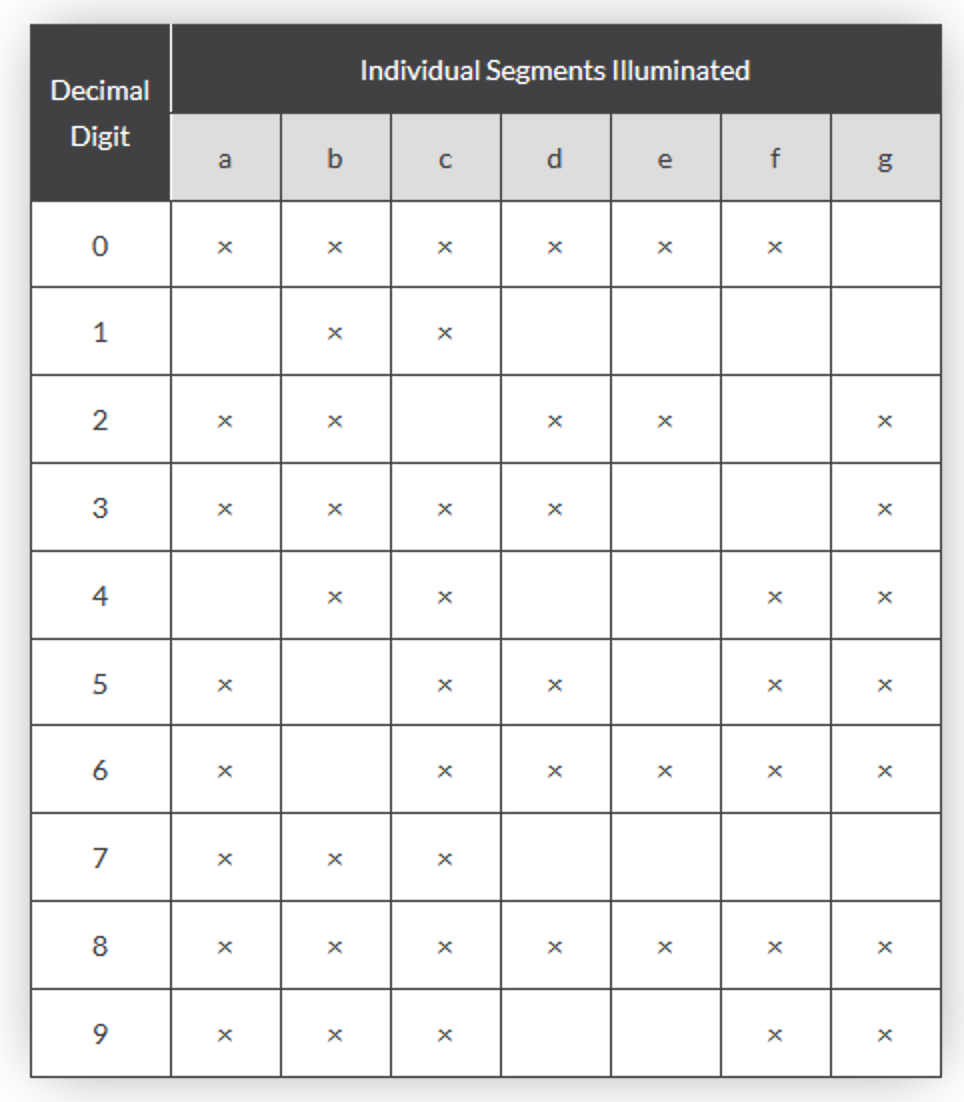The height and width of the screenshot is (1102, 964).
Task: Click the x mark for digit 1 segment b
Action: (335, 333)
